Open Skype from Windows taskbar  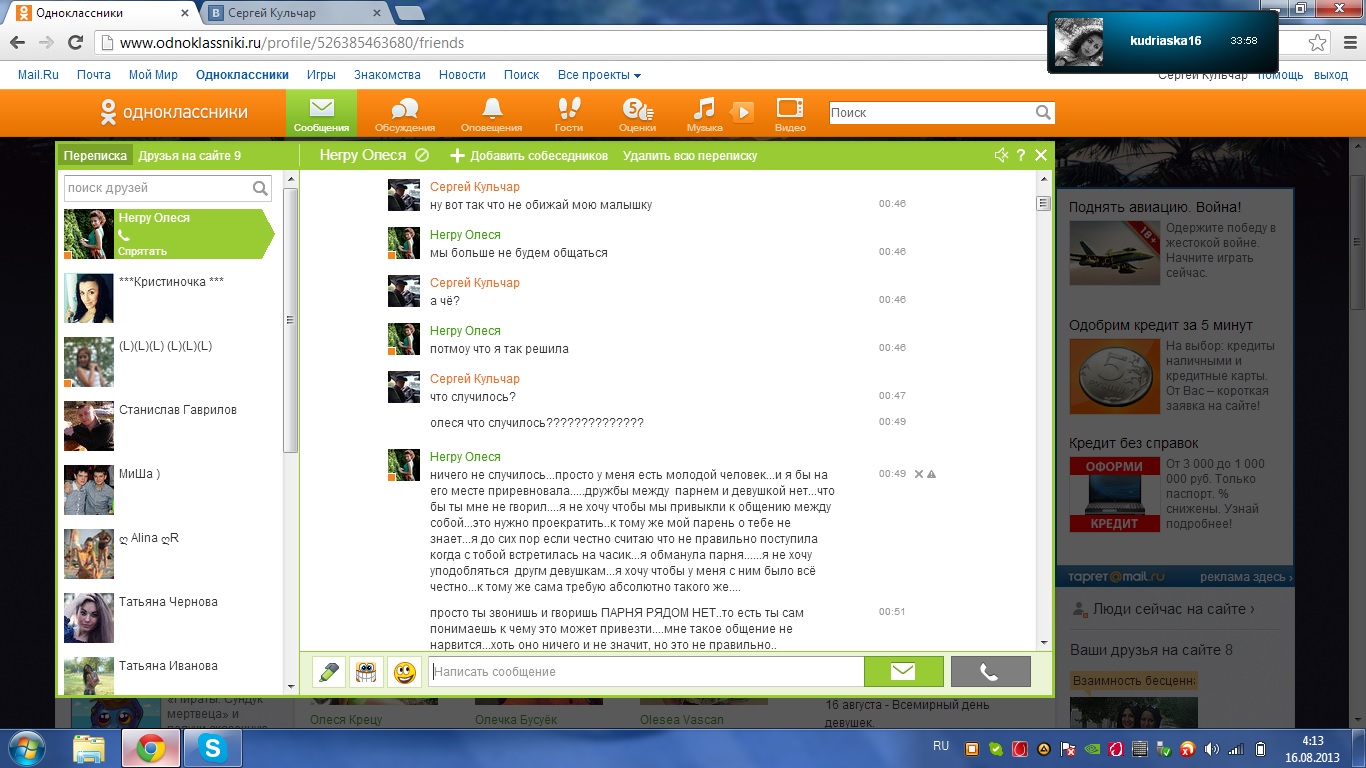coord(212,748)
